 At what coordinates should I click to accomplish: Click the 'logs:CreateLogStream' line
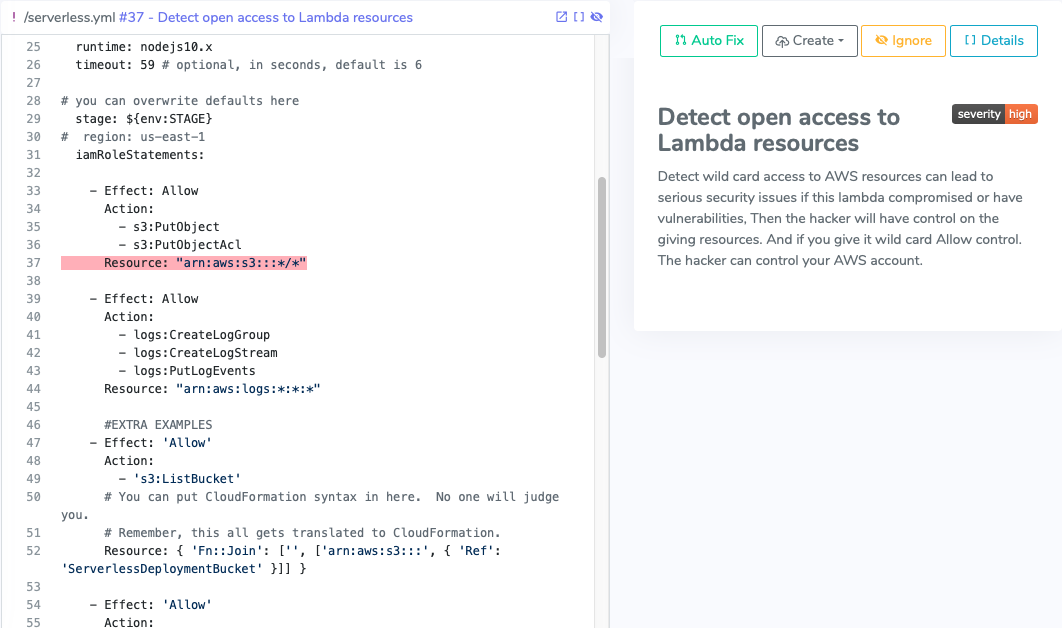coord(198,353)
